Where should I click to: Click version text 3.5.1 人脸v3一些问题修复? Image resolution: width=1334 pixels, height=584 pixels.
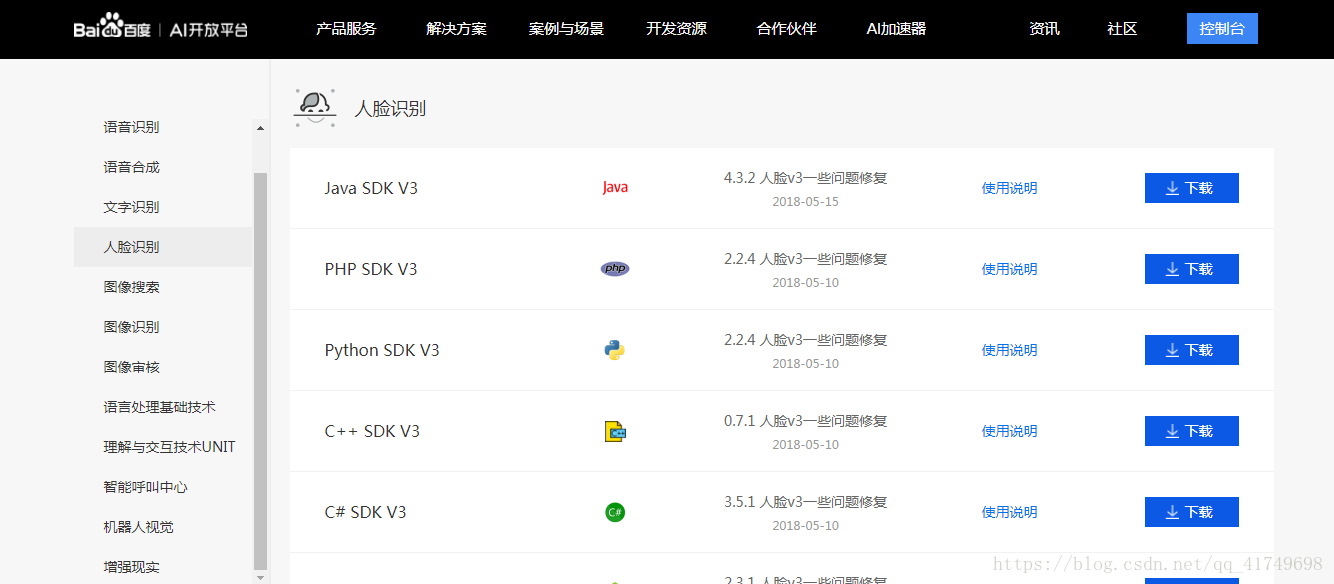pyautogui.click(x=805, y=502)
